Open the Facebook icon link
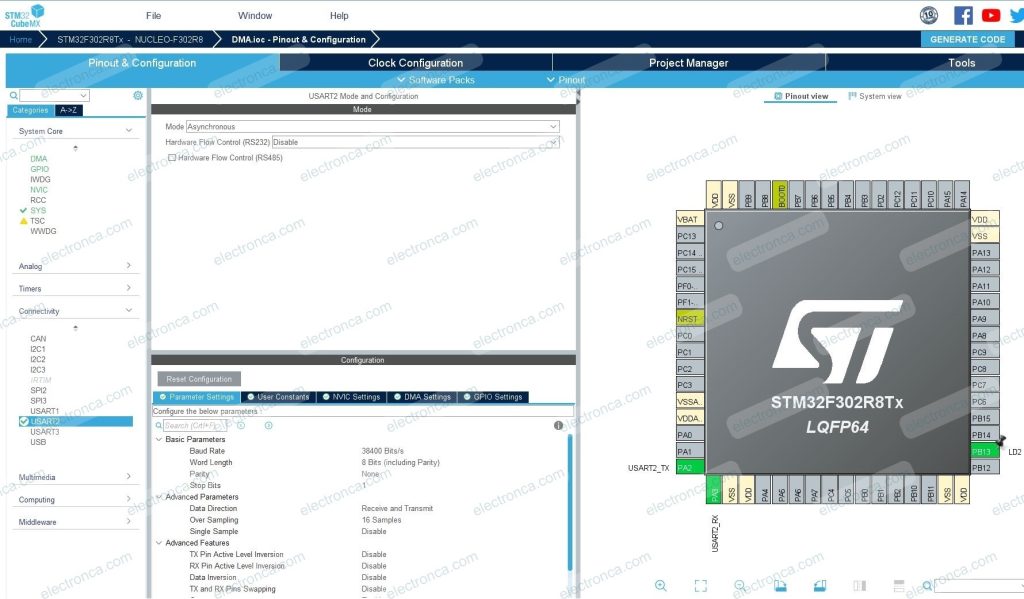1024x599 pixels. click(963, 15)
